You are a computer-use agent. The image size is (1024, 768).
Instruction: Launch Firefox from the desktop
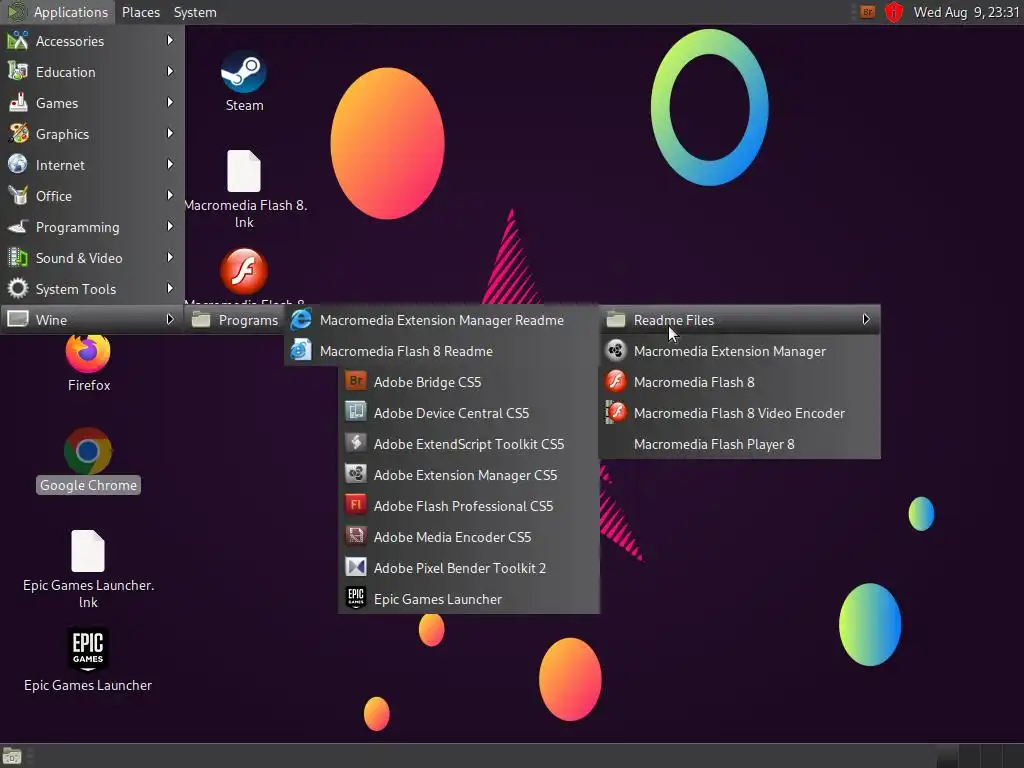(x=88, y=352)
